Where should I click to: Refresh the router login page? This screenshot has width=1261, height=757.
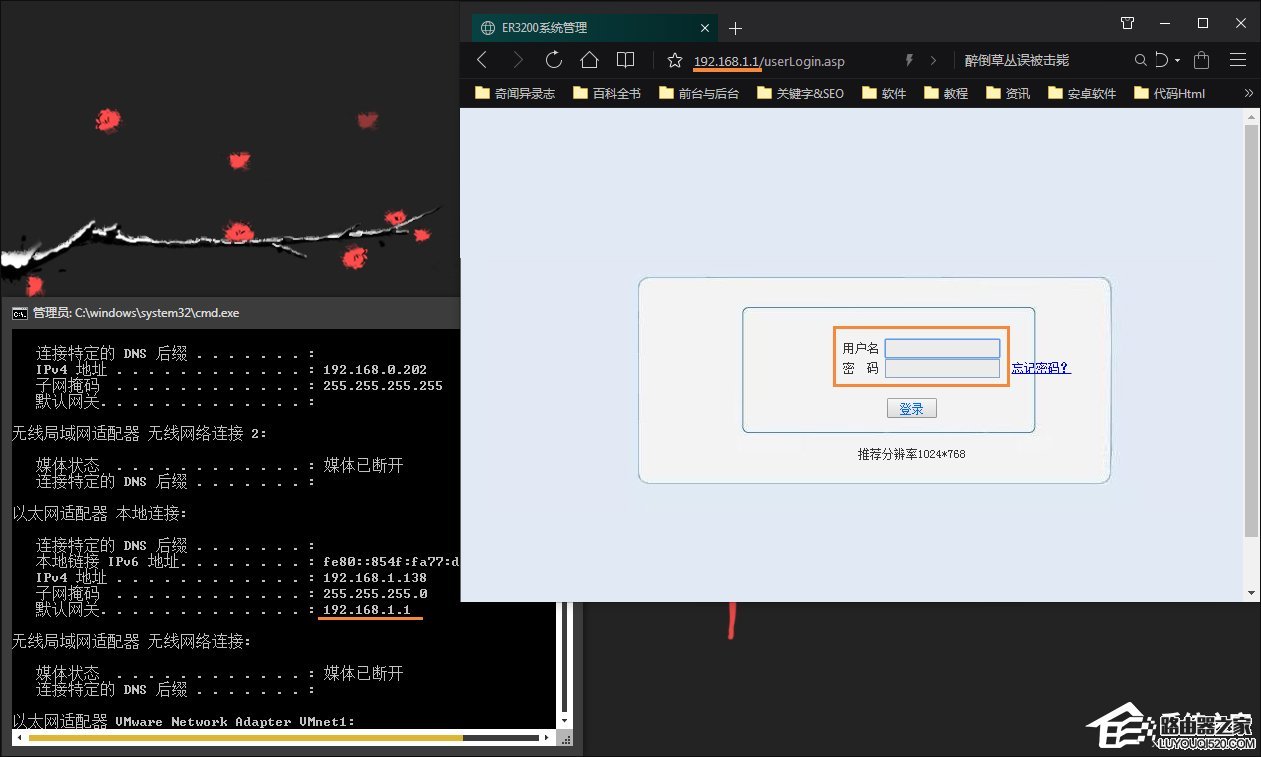click(553, 60)
